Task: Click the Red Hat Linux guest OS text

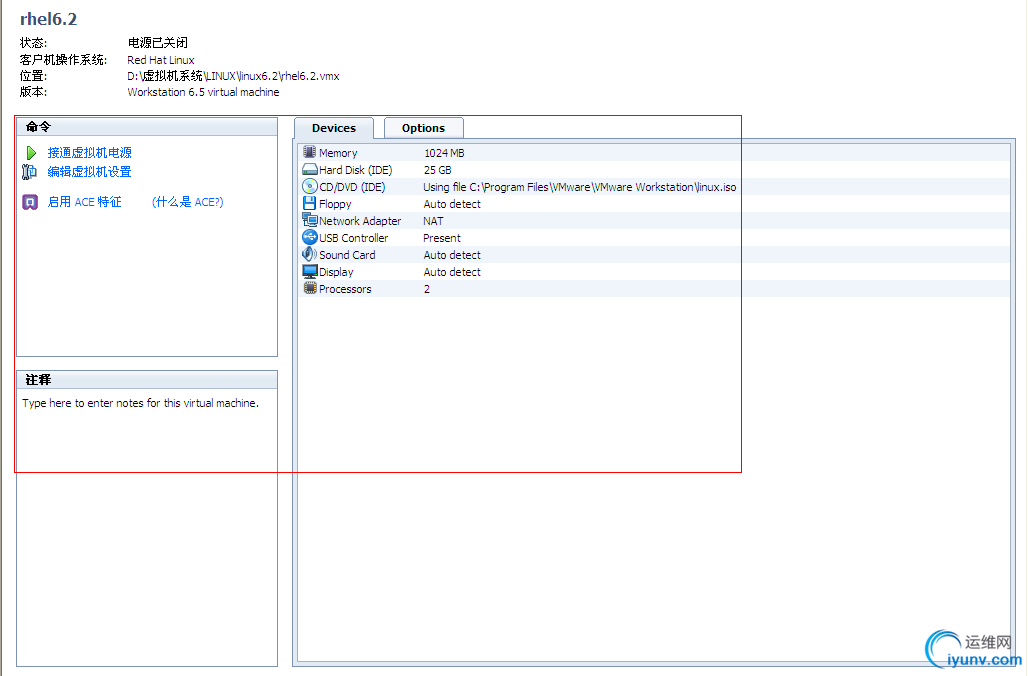Action: coord(161,60)
